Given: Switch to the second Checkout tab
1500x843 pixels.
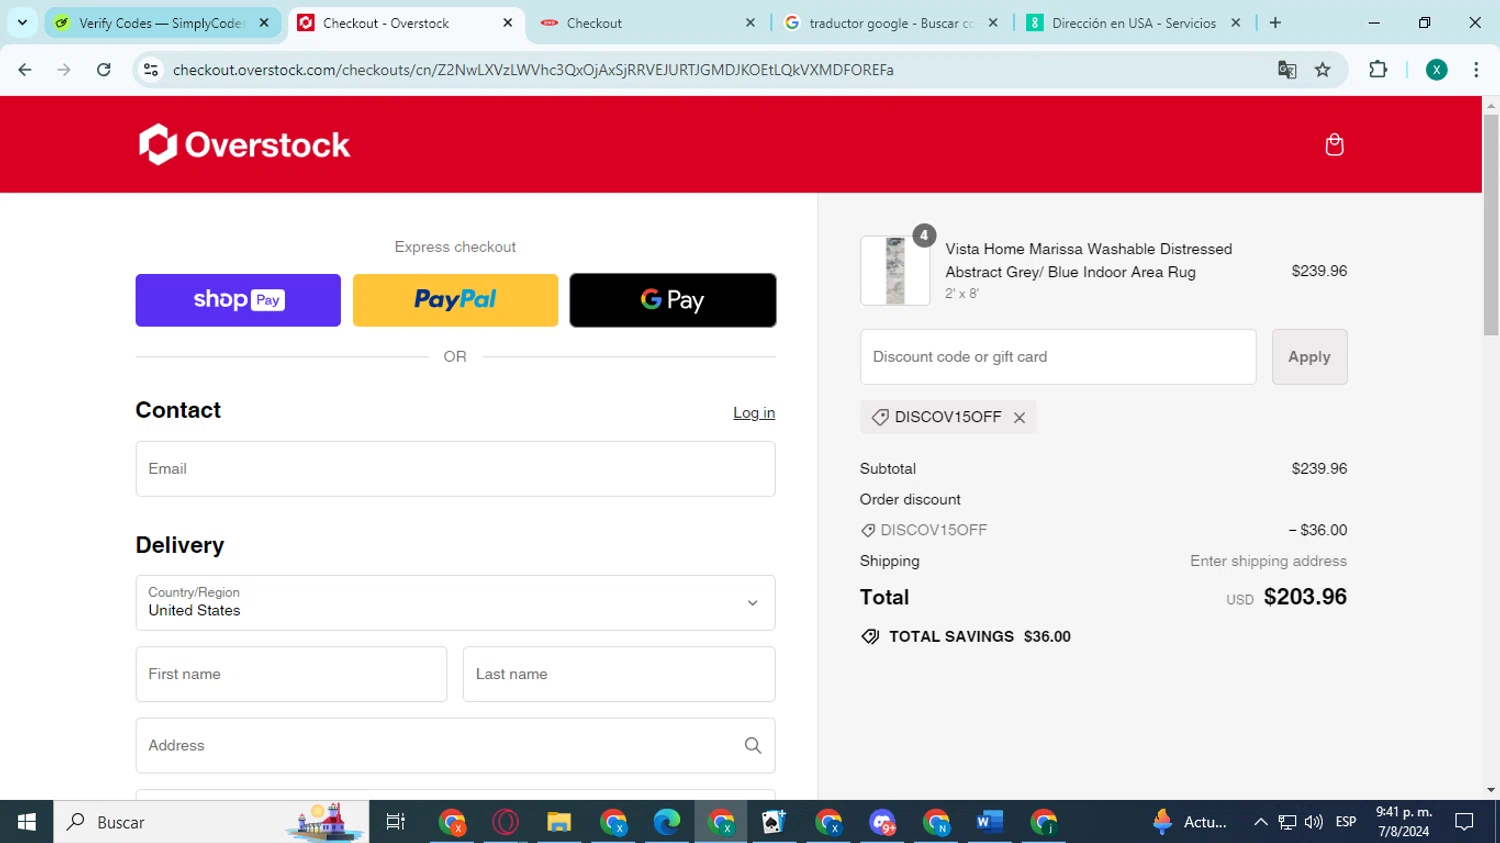Looking at the screenshot, I should [x=648, y=22].
